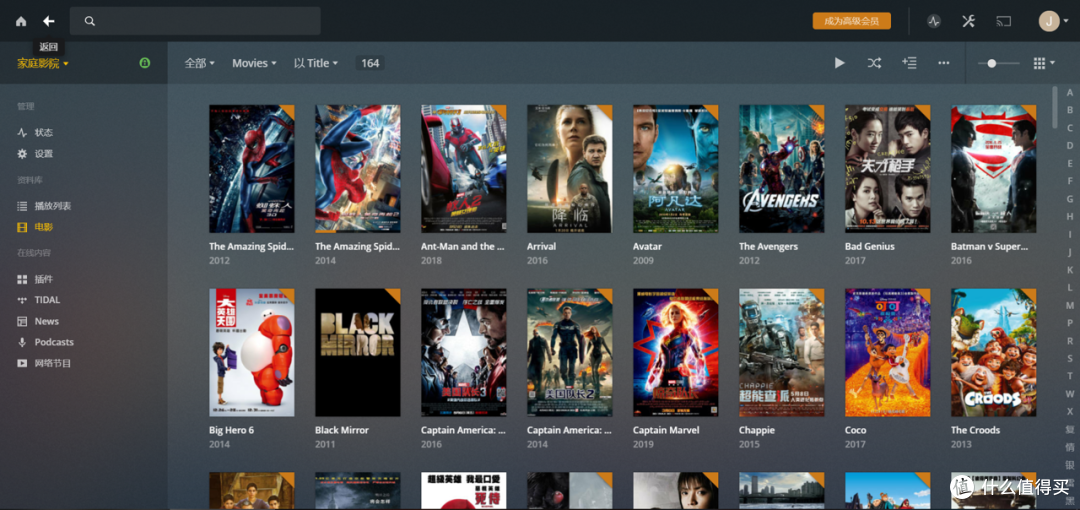Jump to letter T in index

pos(1070,376)
